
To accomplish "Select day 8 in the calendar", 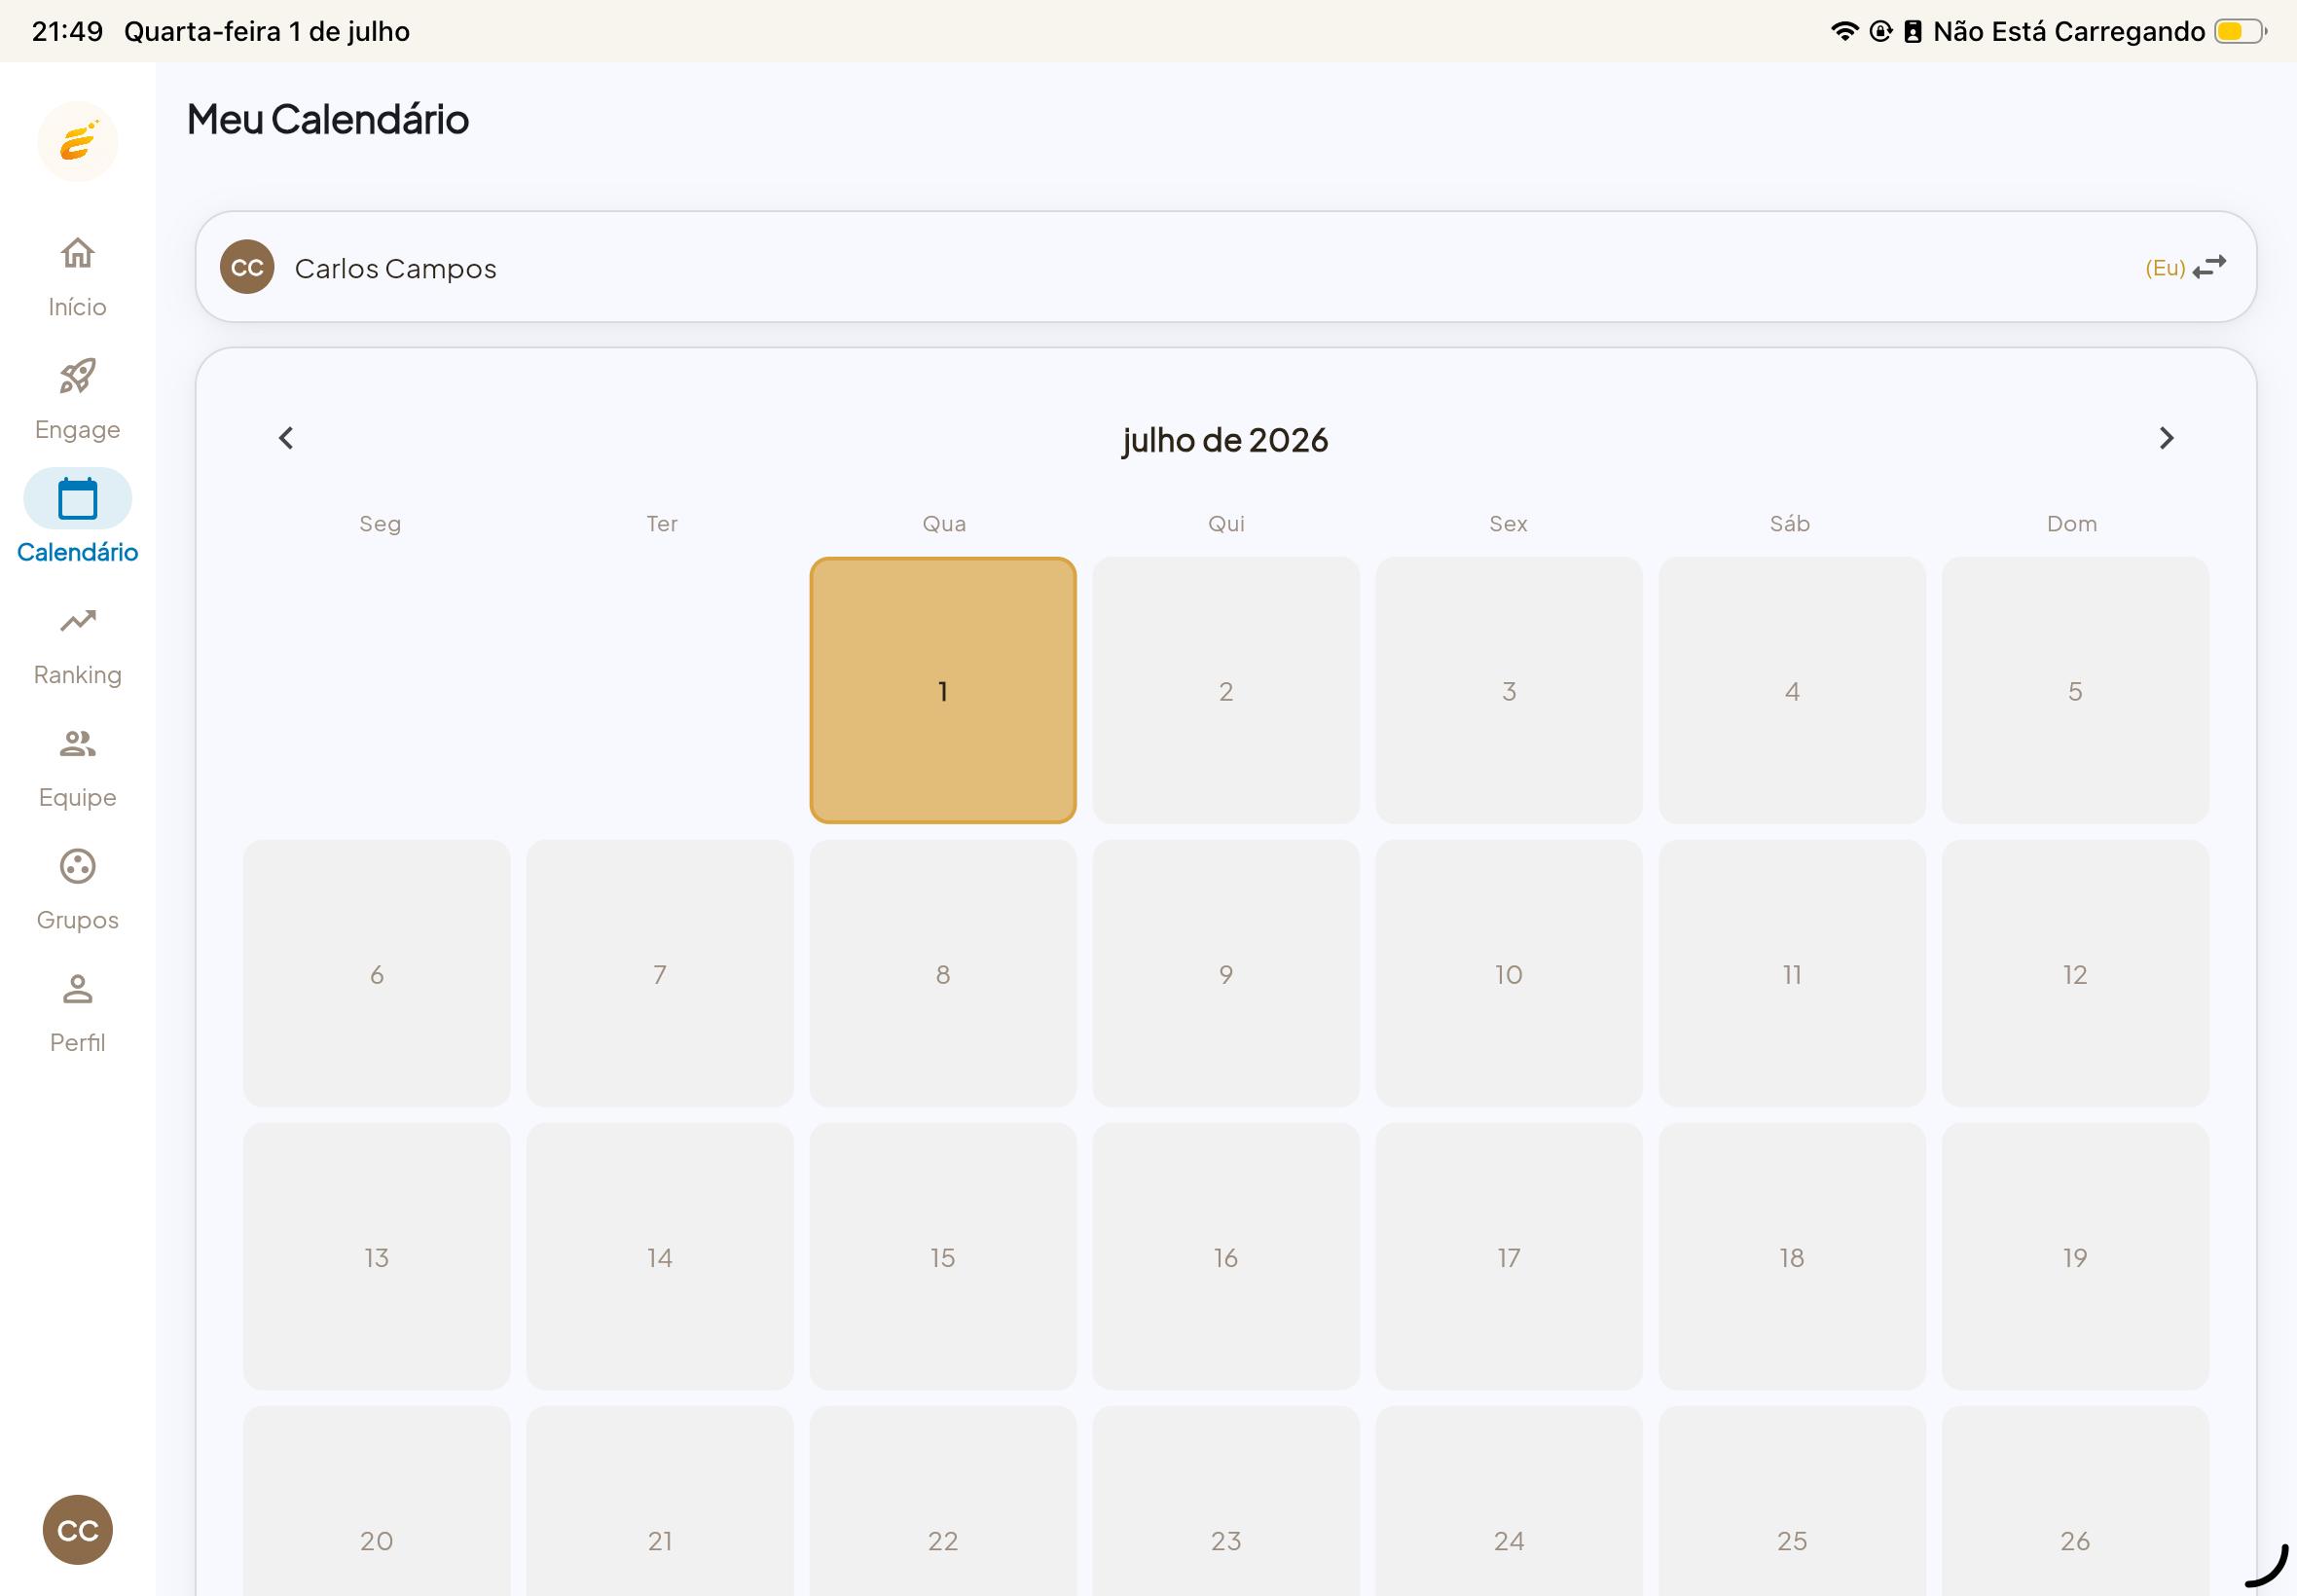I will pyautogui.click(x=943, y=974).
